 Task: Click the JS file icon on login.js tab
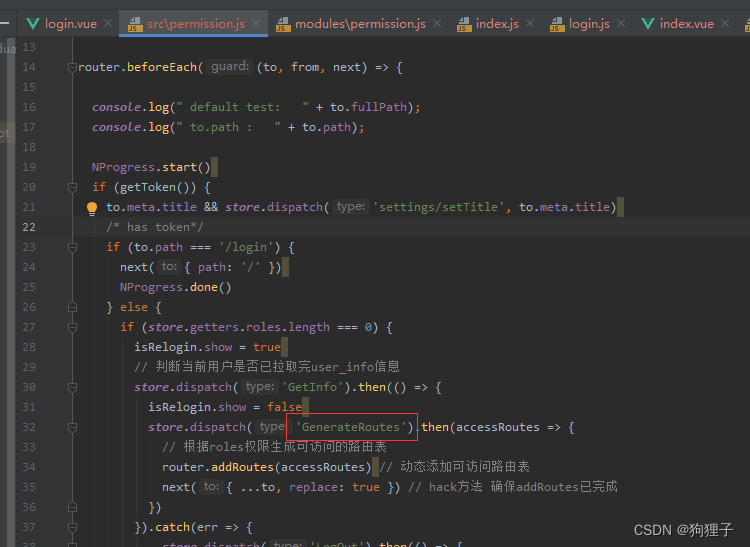click(557, 24)
